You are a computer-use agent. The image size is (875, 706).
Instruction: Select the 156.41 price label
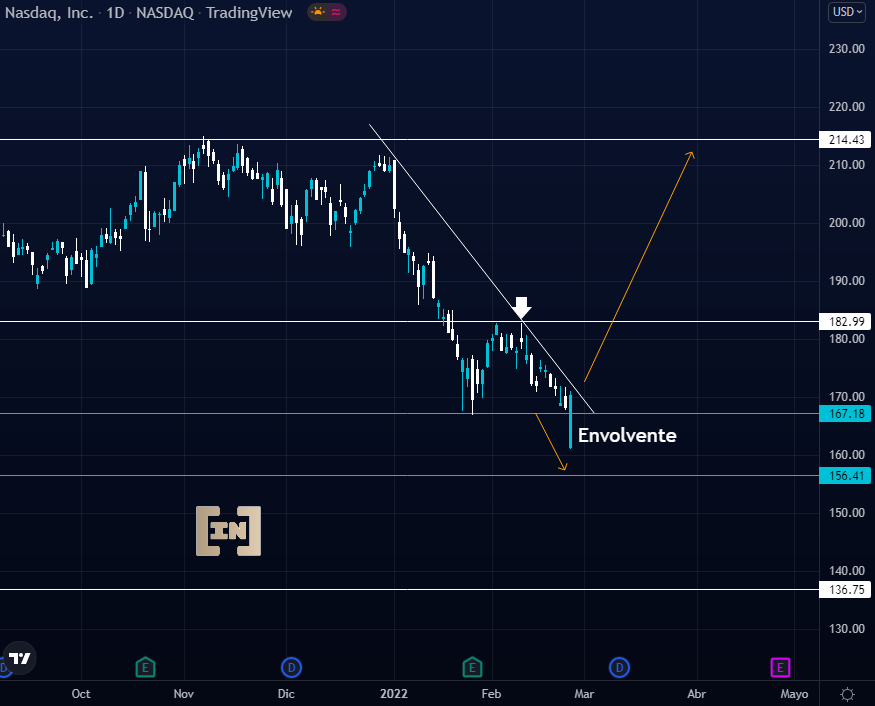pyautogui.click(x=845, y=476)
